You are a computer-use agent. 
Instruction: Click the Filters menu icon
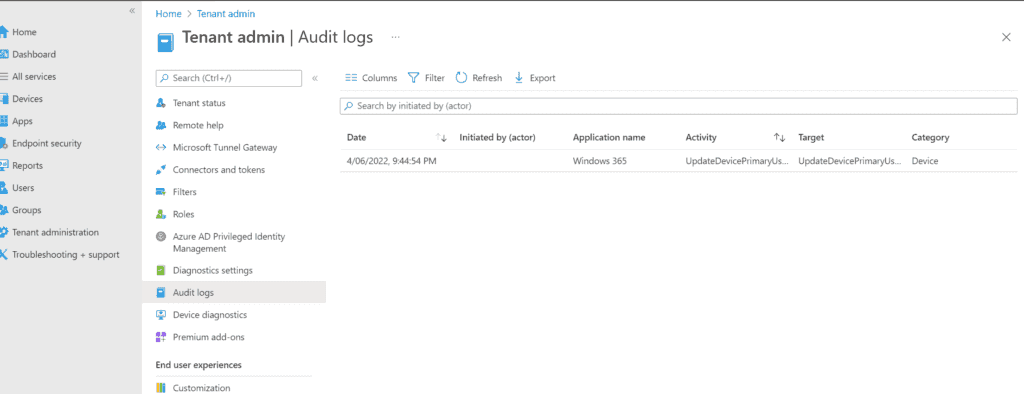(x=161, y=192)
